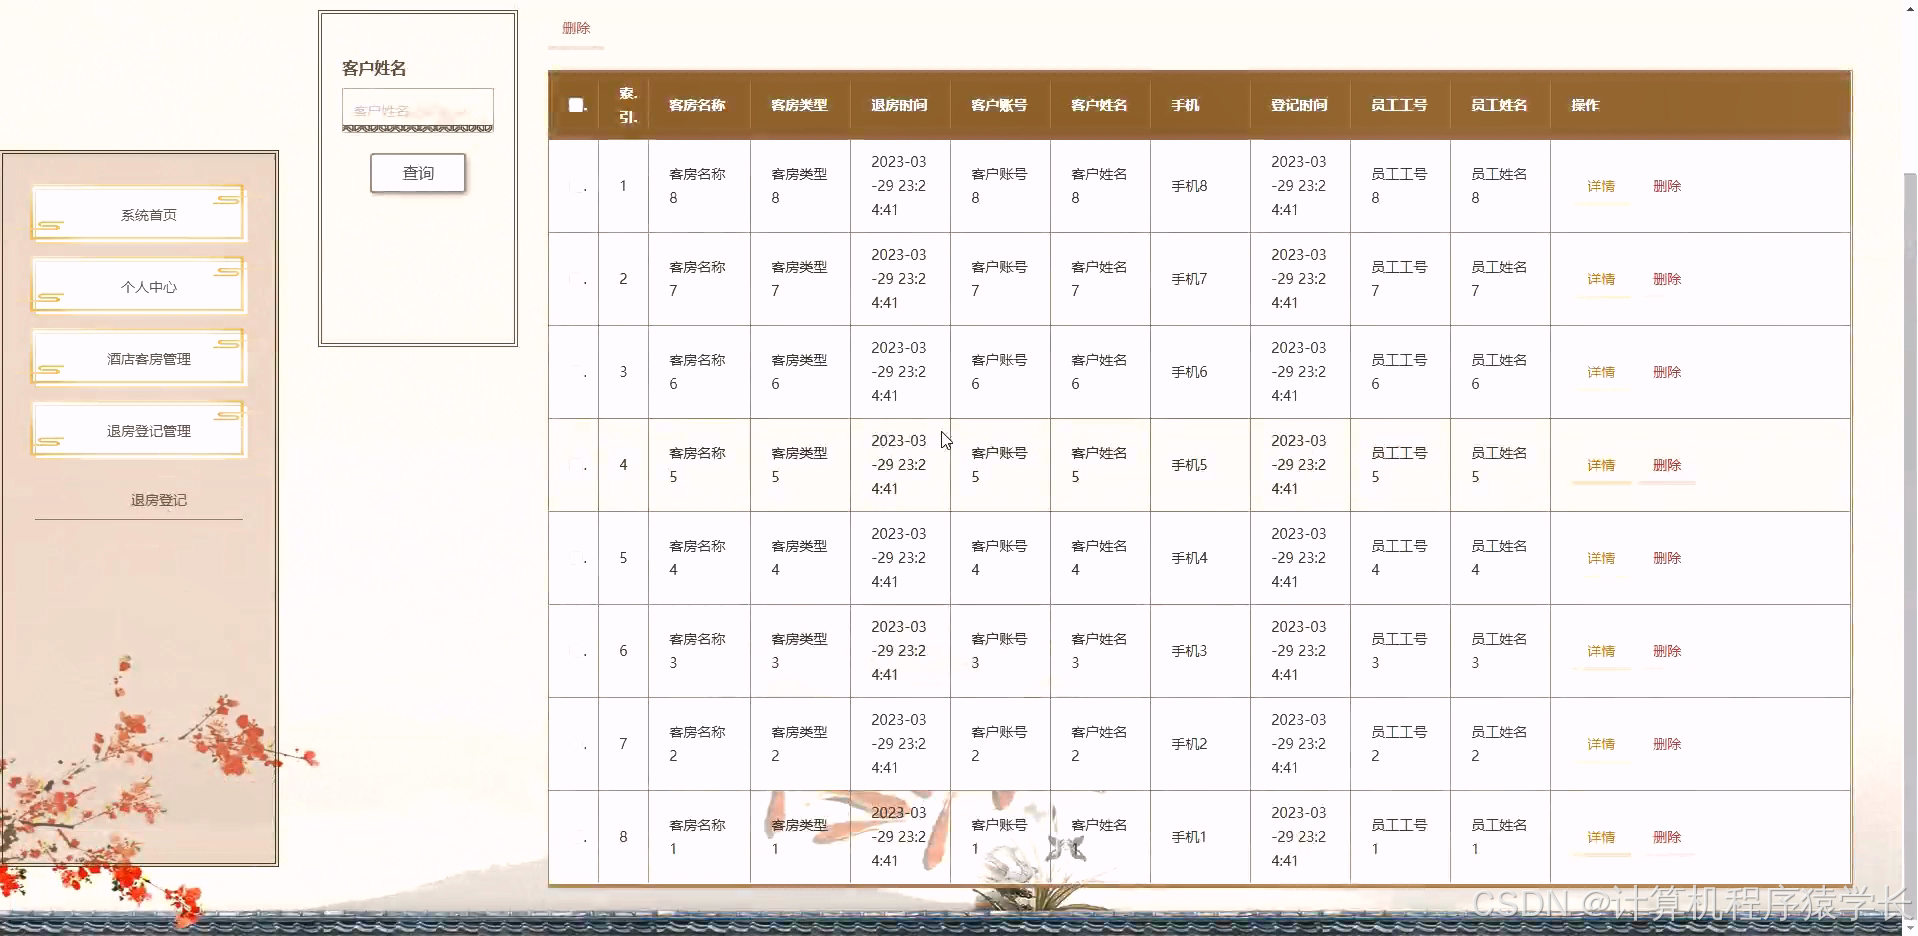Check the checkbox on row 5
The height and width of the screenshot is (936, 1918).
click(574, 558)
